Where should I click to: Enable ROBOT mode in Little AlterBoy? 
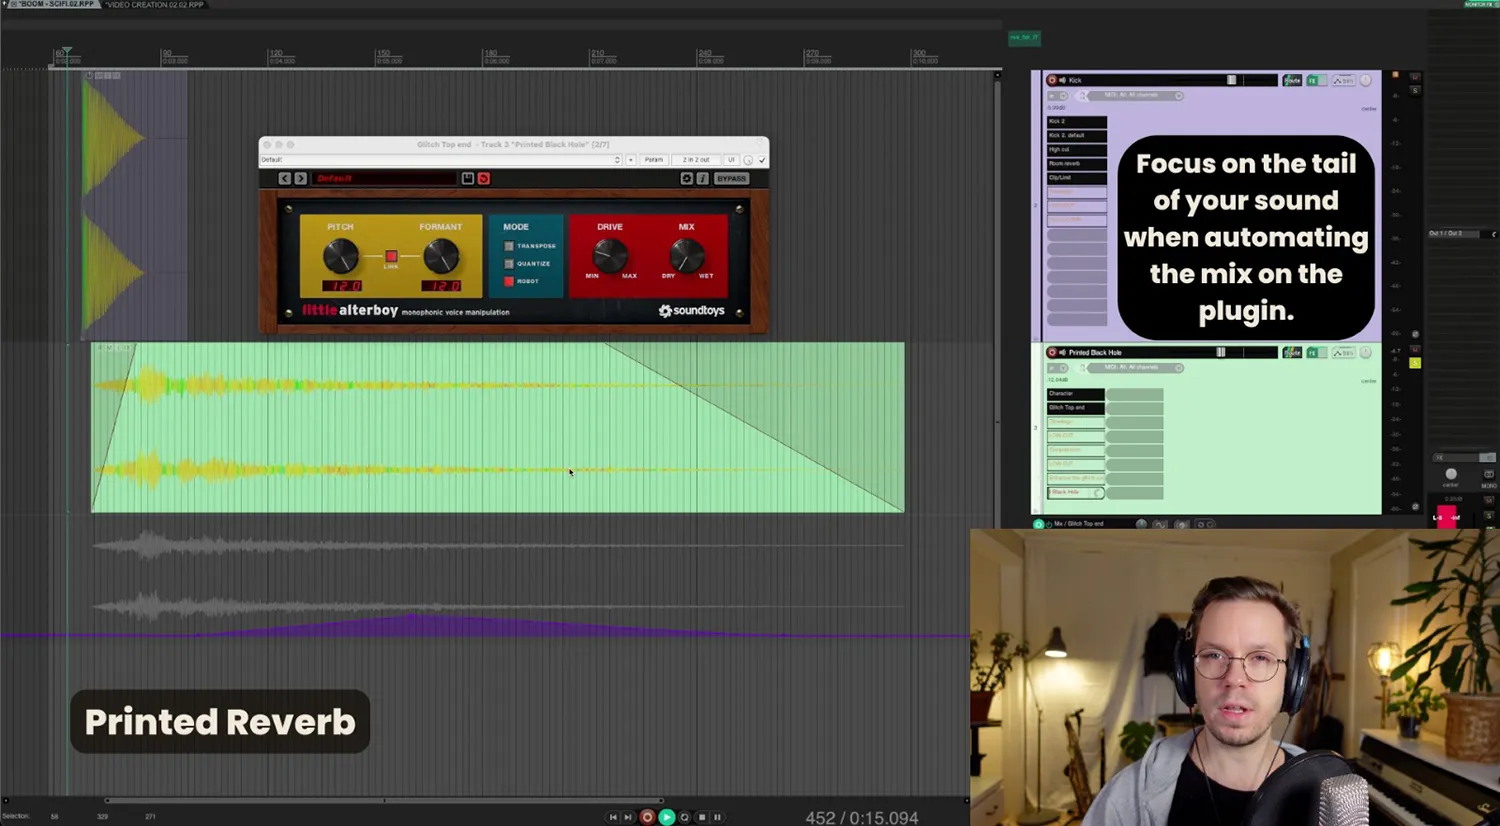point(510,281)
